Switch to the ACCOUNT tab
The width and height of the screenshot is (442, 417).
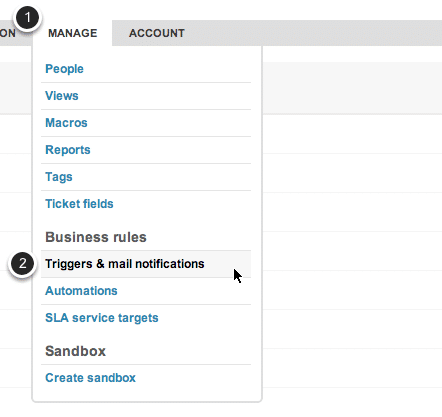click(157, 33)
